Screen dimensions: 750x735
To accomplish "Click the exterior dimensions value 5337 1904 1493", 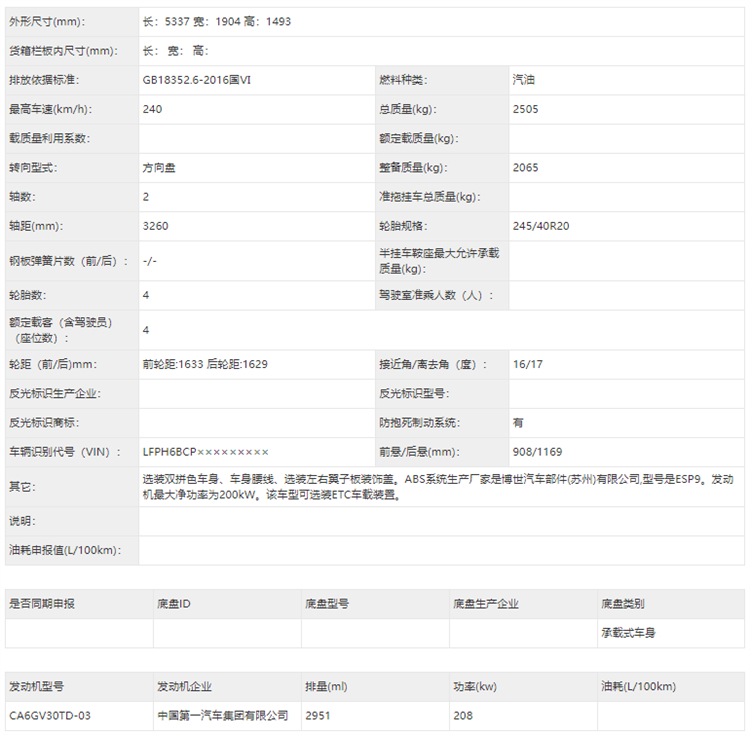I will (x=217, y=21).
